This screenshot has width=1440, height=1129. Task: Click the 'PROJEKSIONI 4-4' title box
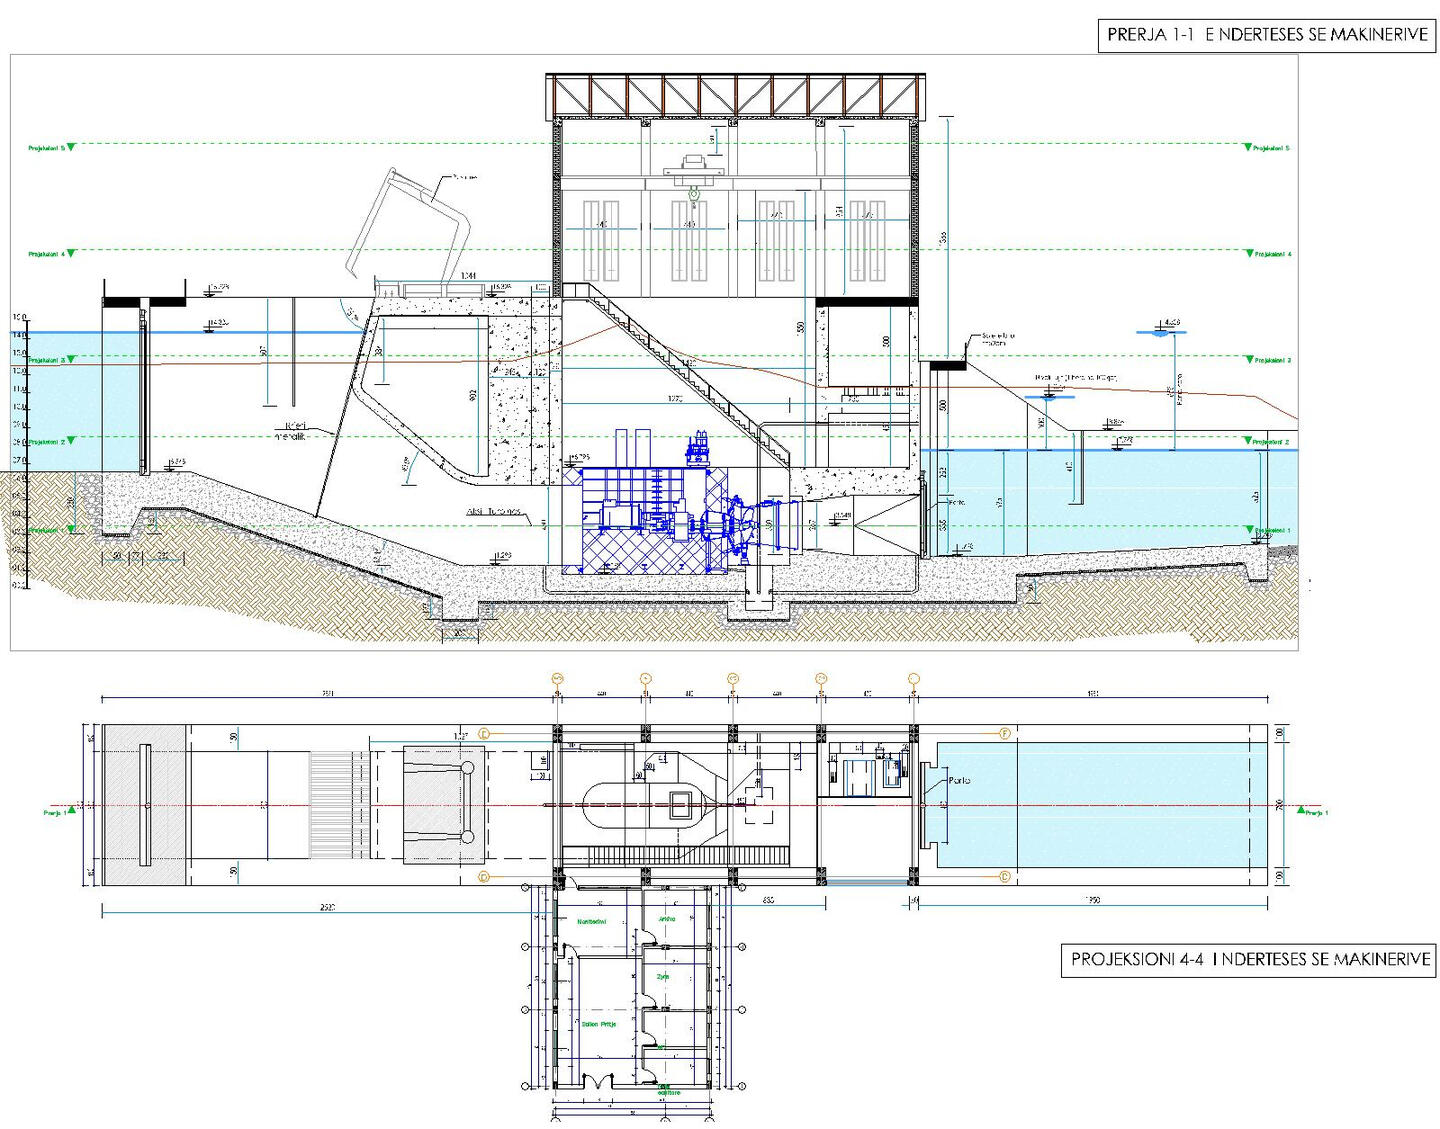pos(1248,959)
